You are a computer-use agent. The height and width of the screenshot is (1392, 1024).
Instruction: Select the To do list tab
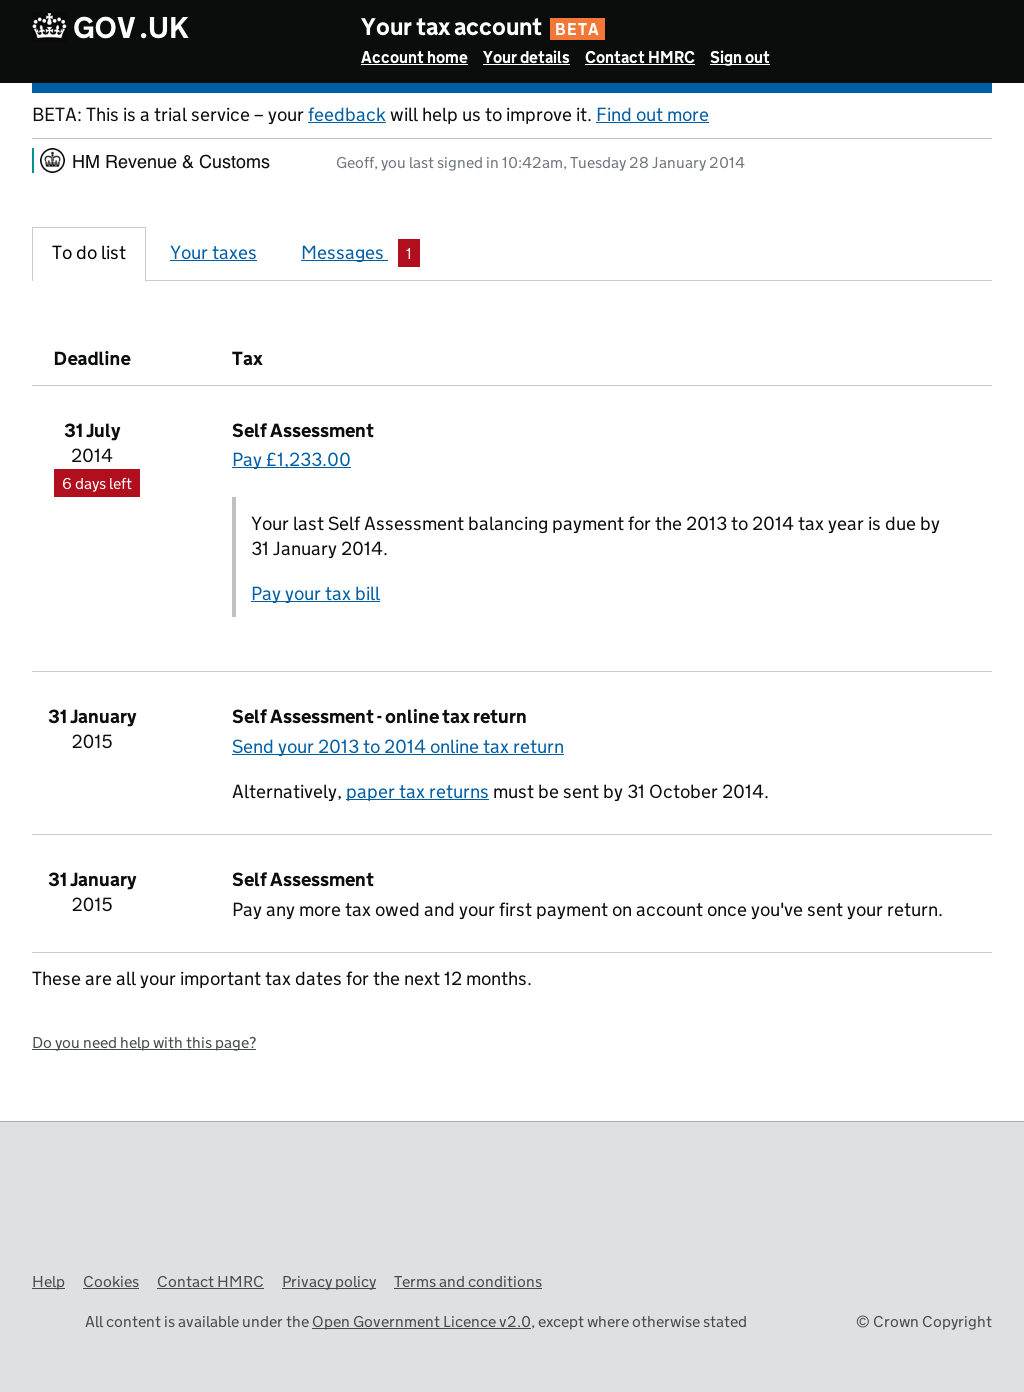89,253
